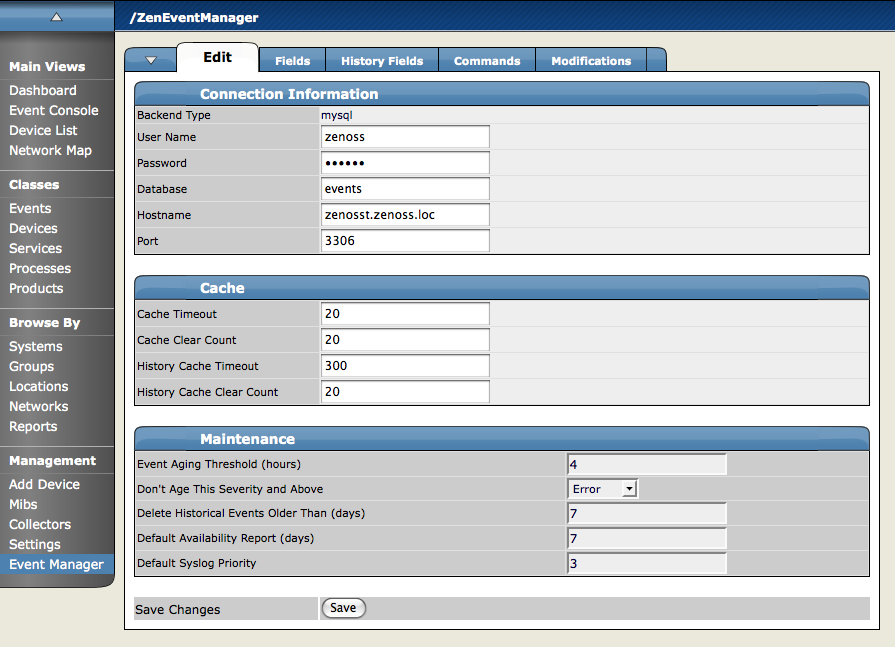Open the Reports link
Viewport: 895px width, 647px height.
click(33, 426)
